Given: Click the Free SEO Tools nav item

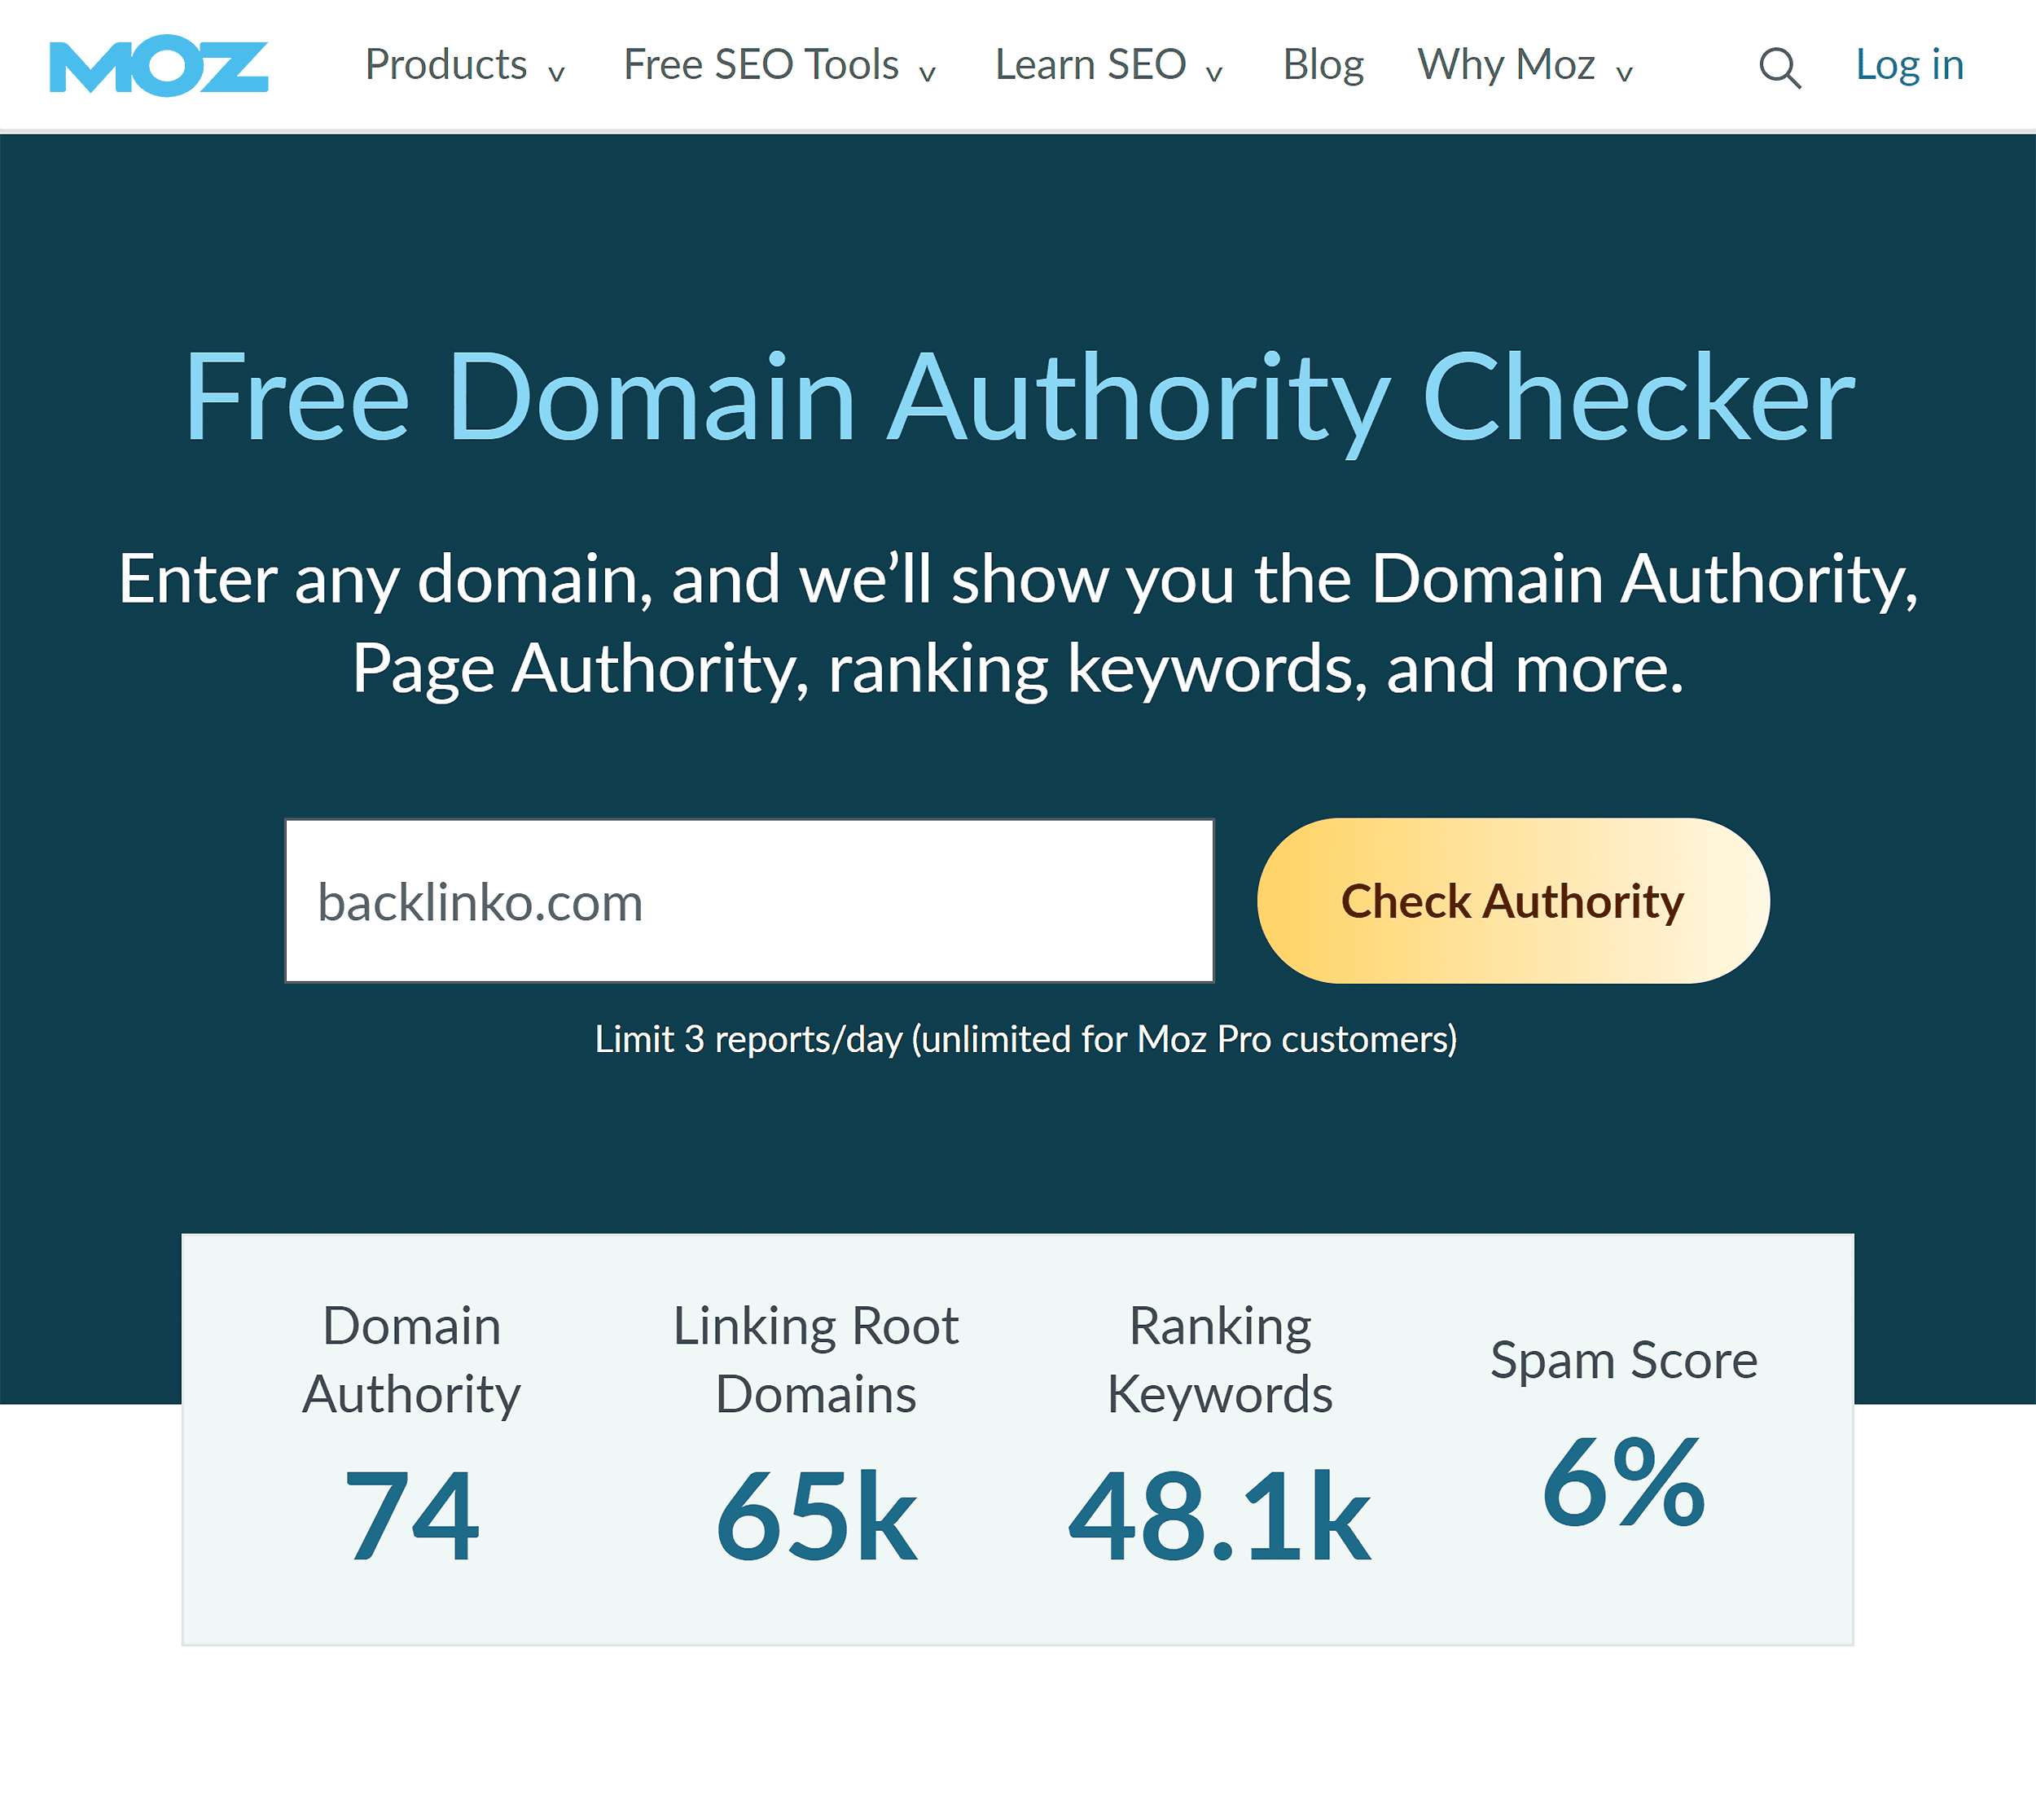Looking at the screenshot, I should [x=780, y=64].
